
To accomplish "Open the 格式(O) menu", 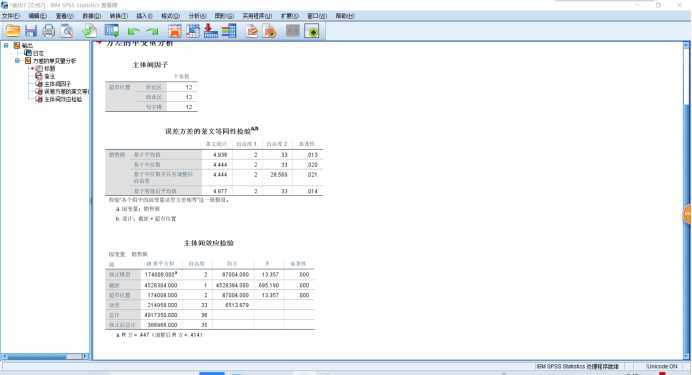I will click(170, 16).
